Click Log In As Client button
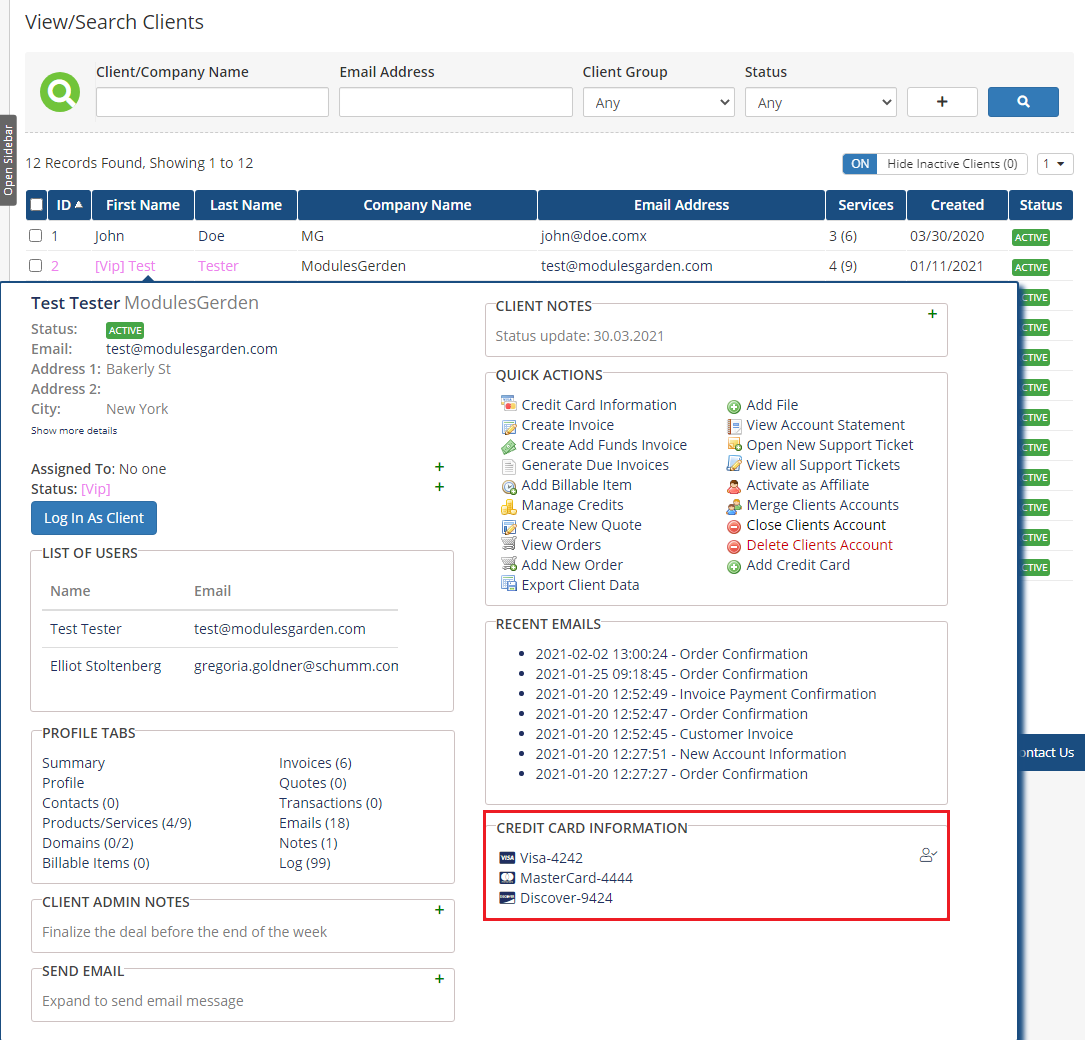 click(x=94, y=518)
